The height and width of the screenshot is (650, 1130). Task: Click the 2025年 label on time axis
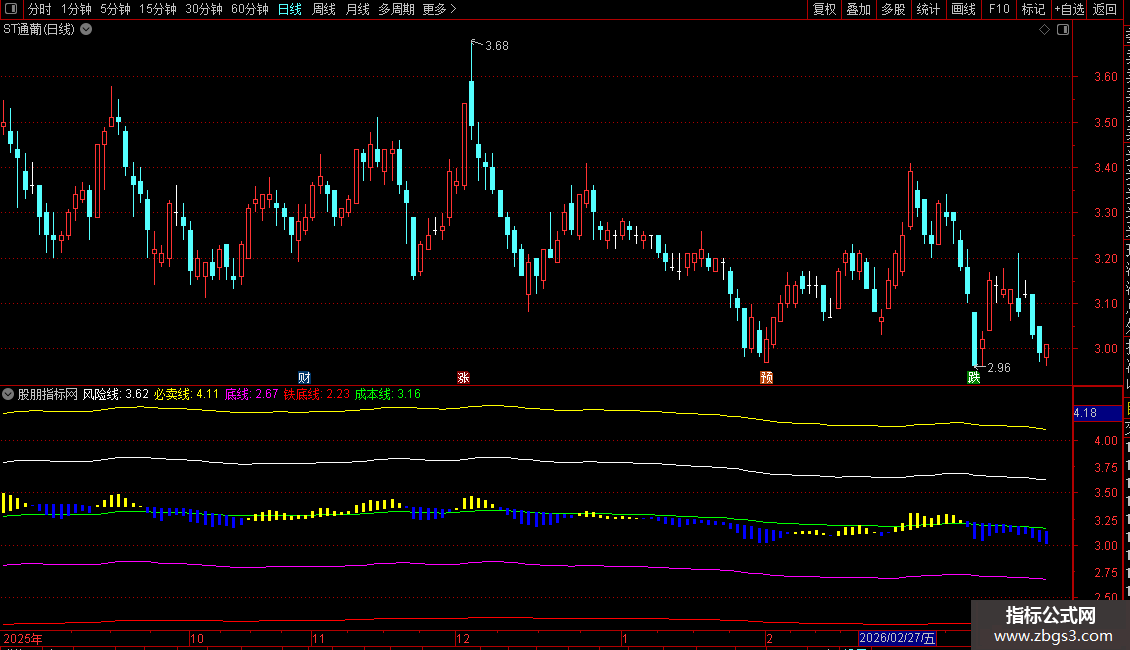23,638
